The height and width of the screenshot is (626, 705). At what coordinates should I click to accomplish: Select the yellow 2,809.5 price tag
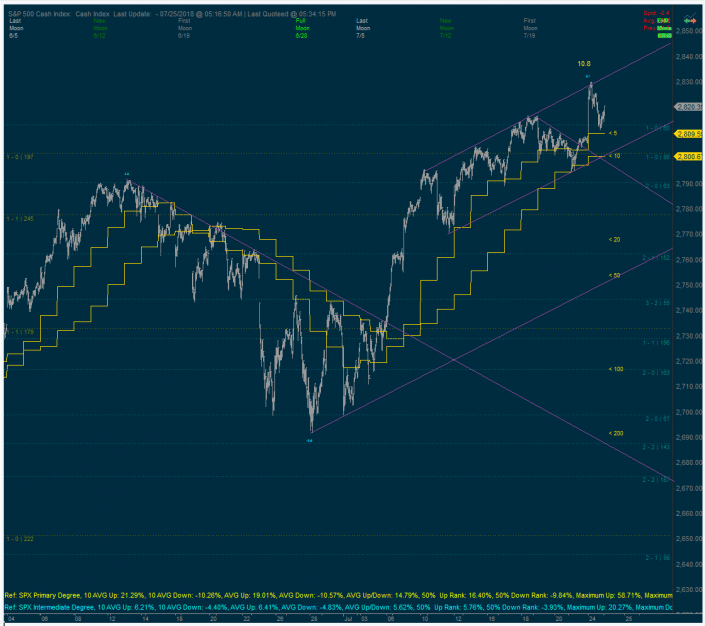[688, 134]
